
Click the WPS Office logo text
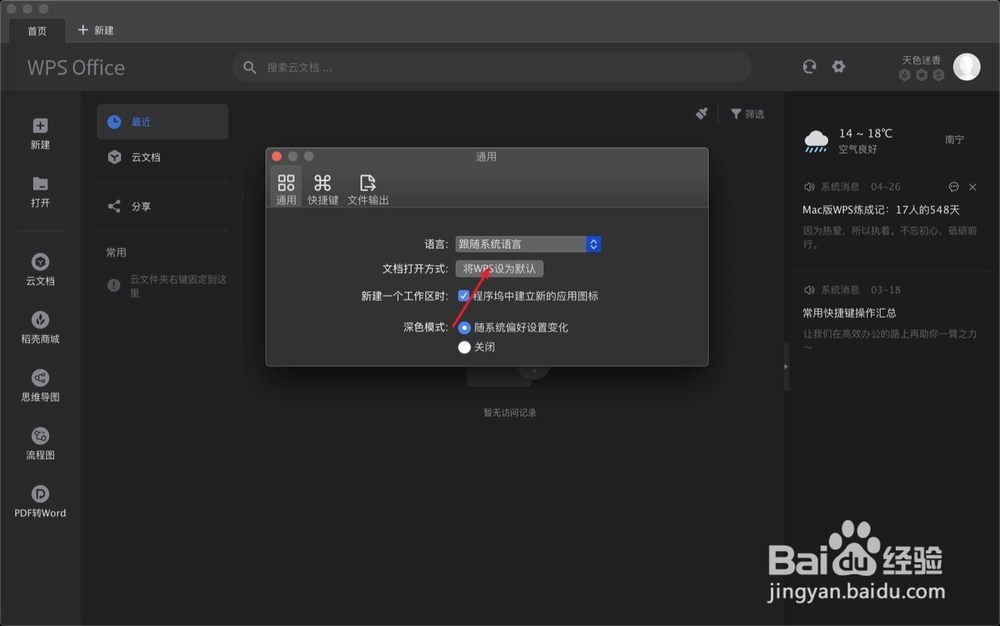(x=76, y=68)
